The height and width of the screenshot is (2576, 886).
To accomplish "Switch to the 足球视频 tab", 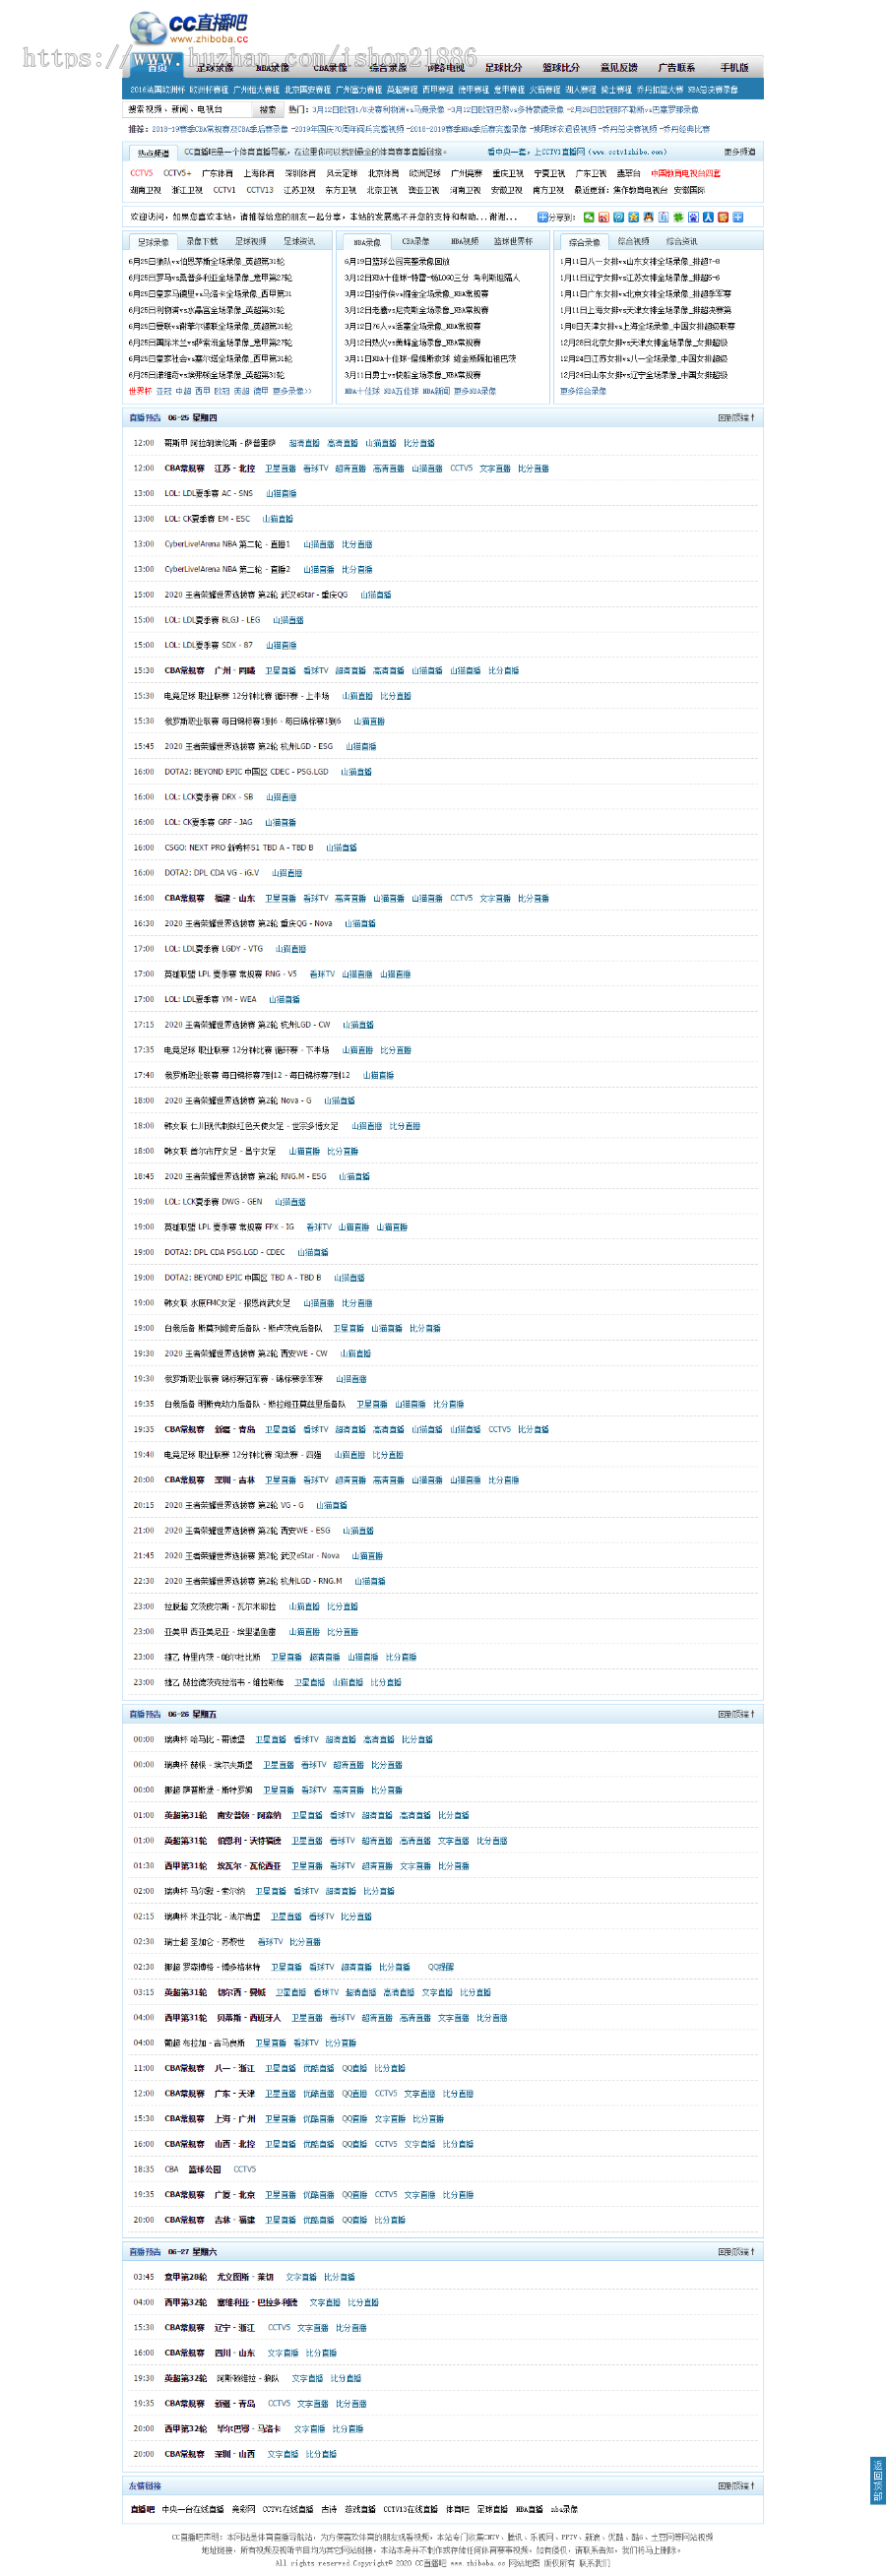I will click(x=250, y=241).
